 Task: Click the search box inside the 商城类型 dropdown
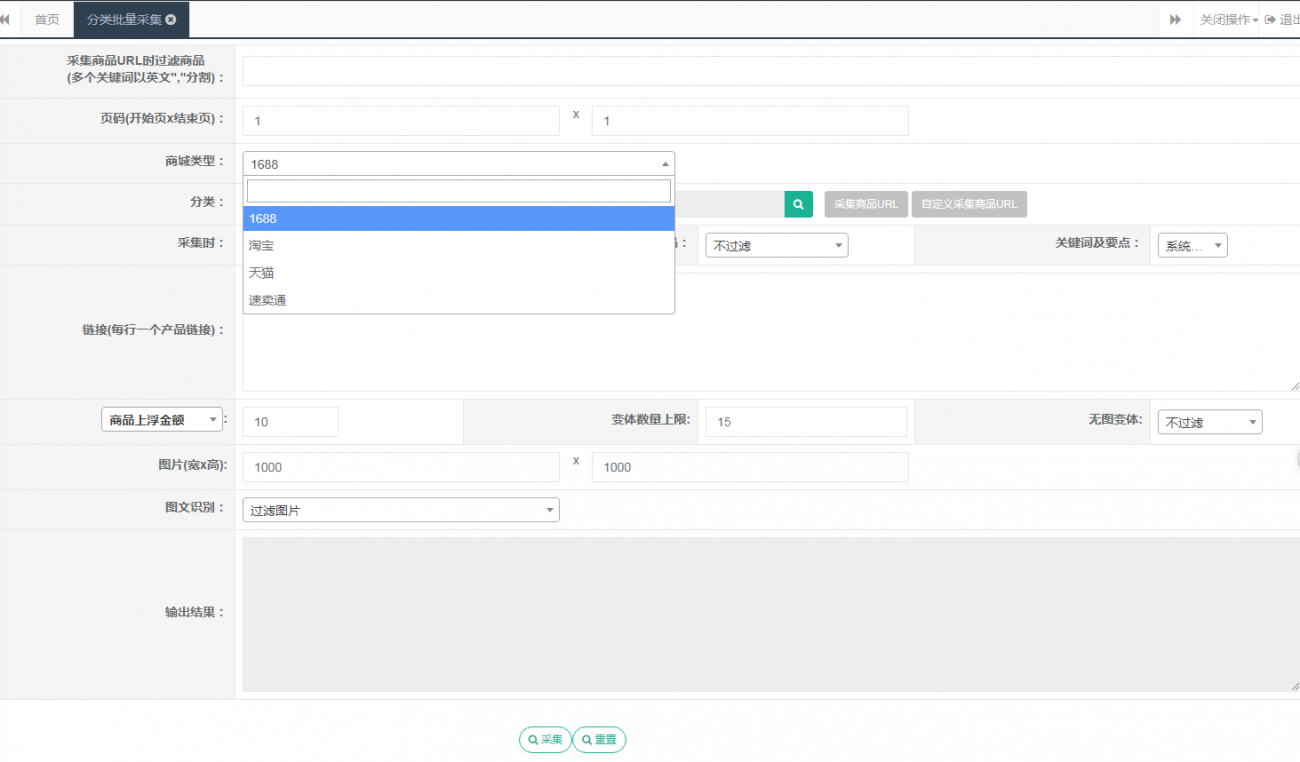click(459, 191)
